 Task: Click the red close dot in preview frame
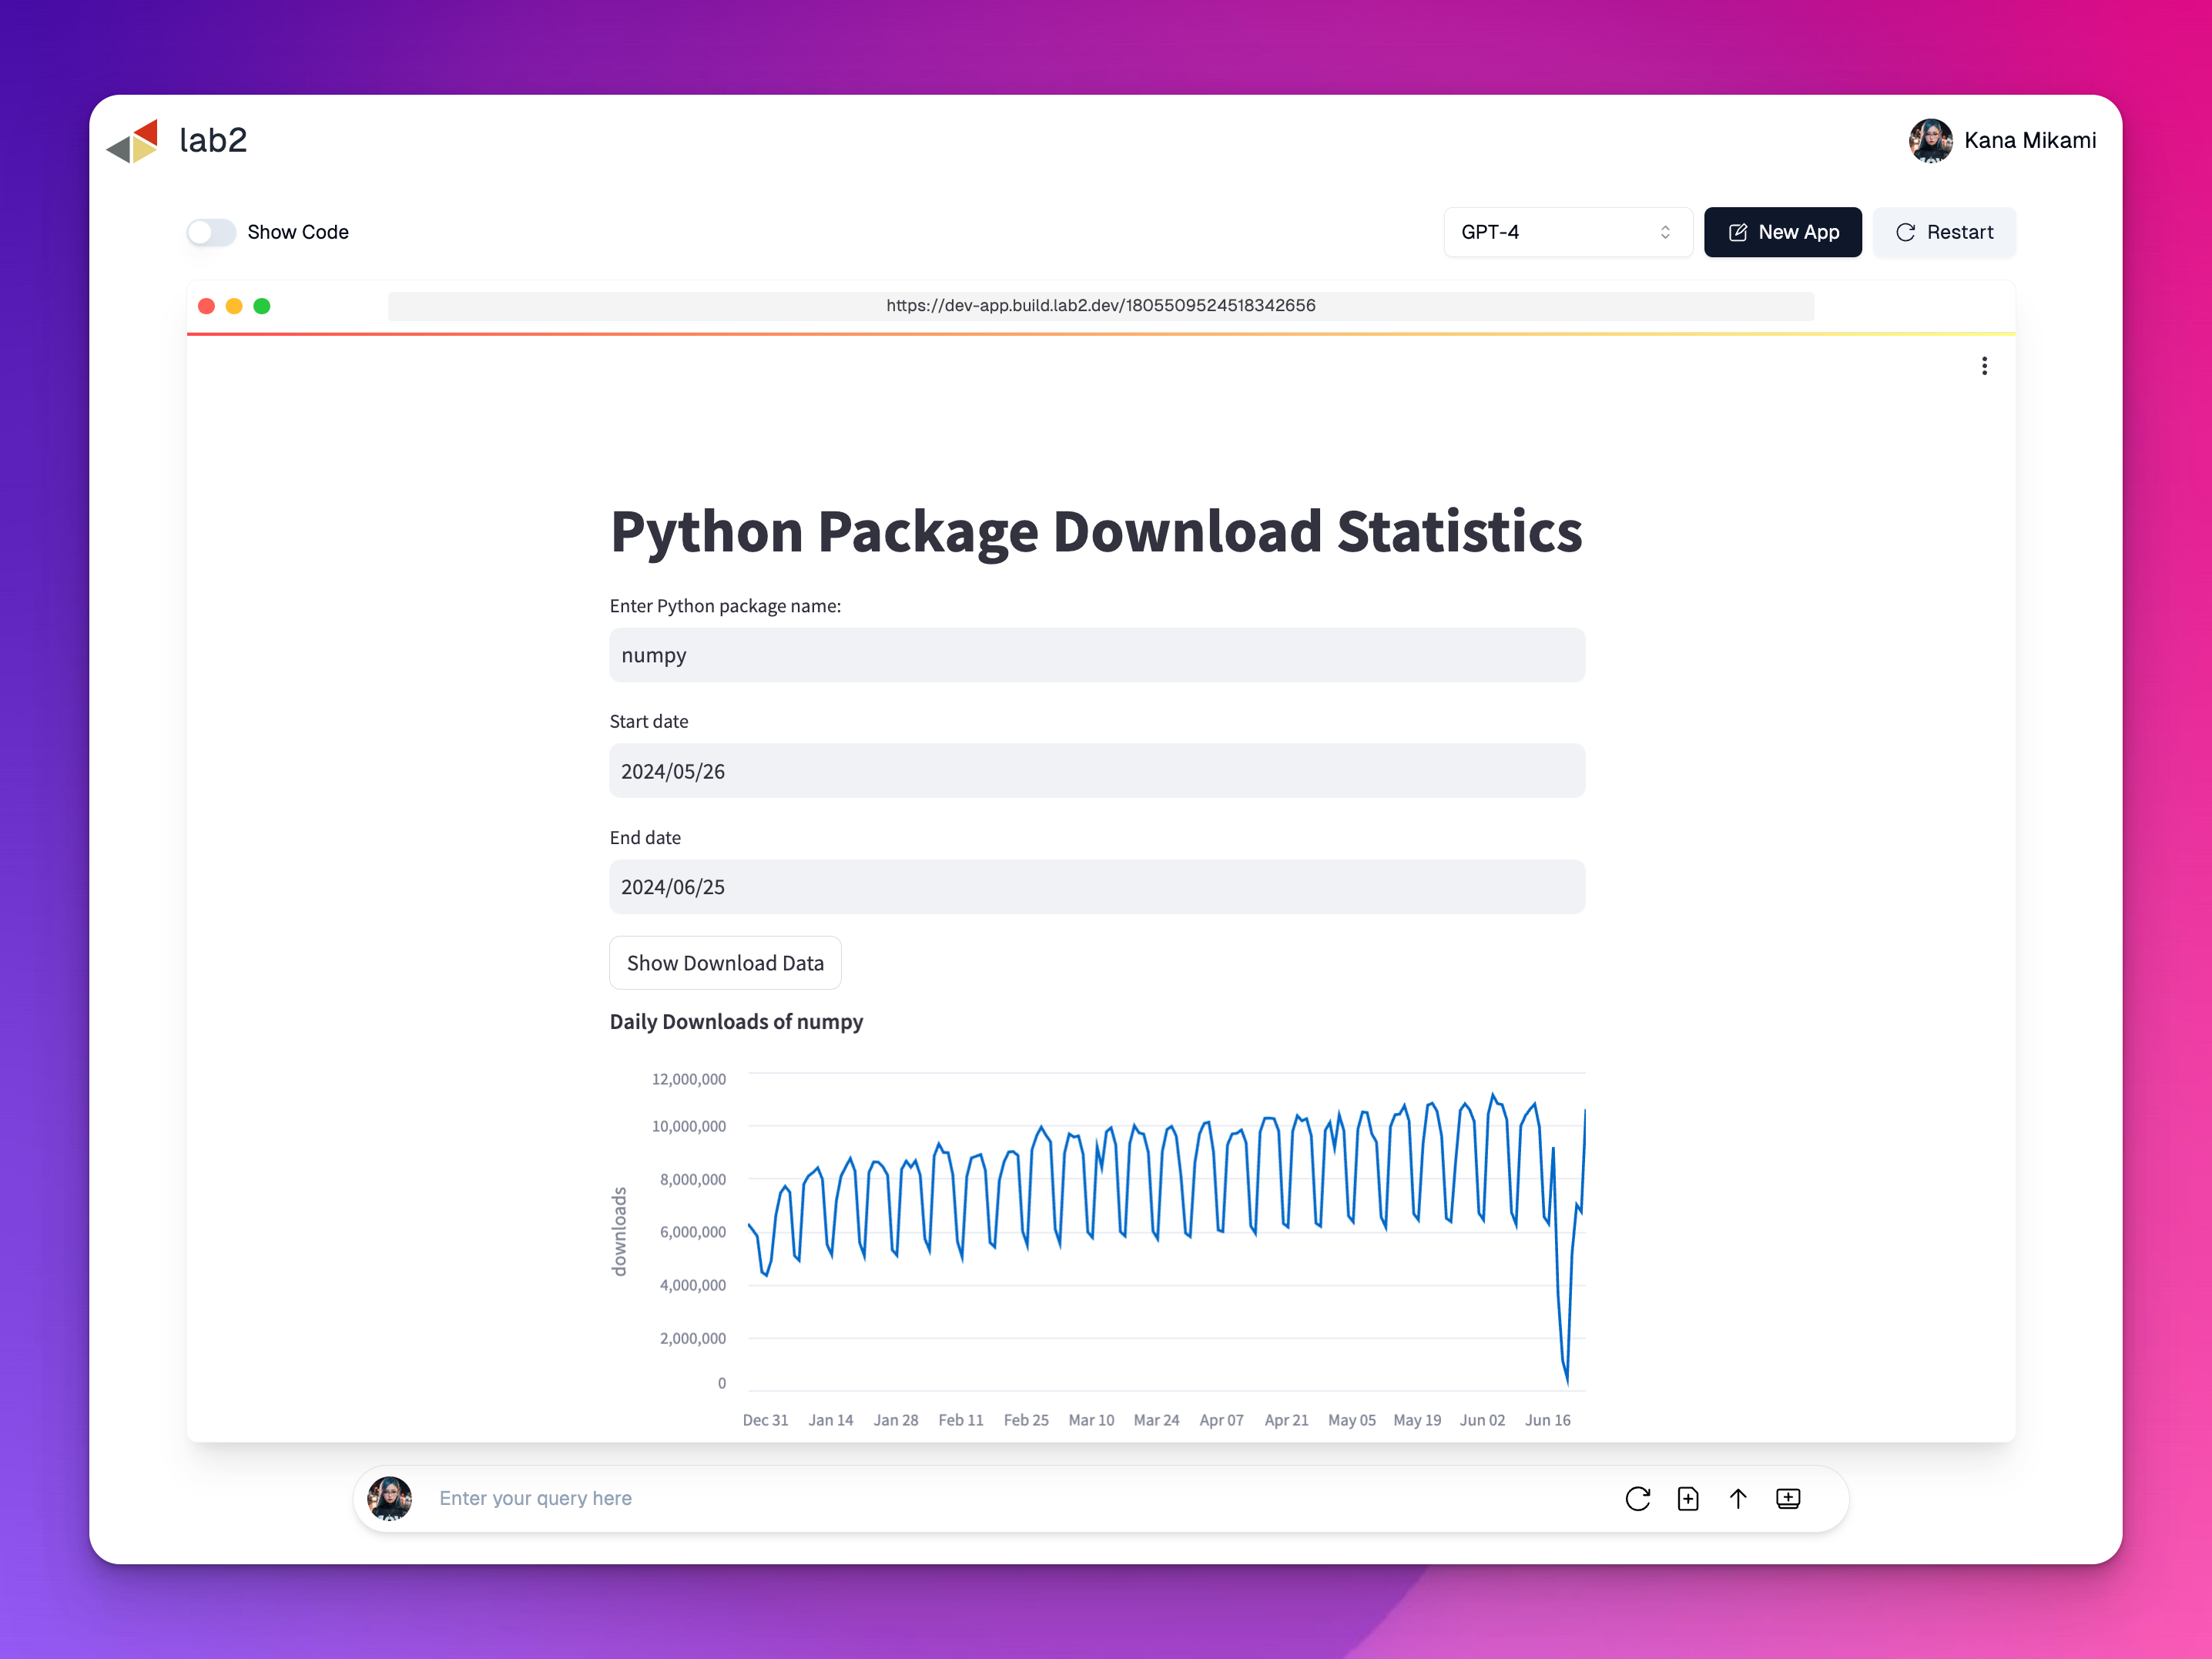click(x=207, y=306)
